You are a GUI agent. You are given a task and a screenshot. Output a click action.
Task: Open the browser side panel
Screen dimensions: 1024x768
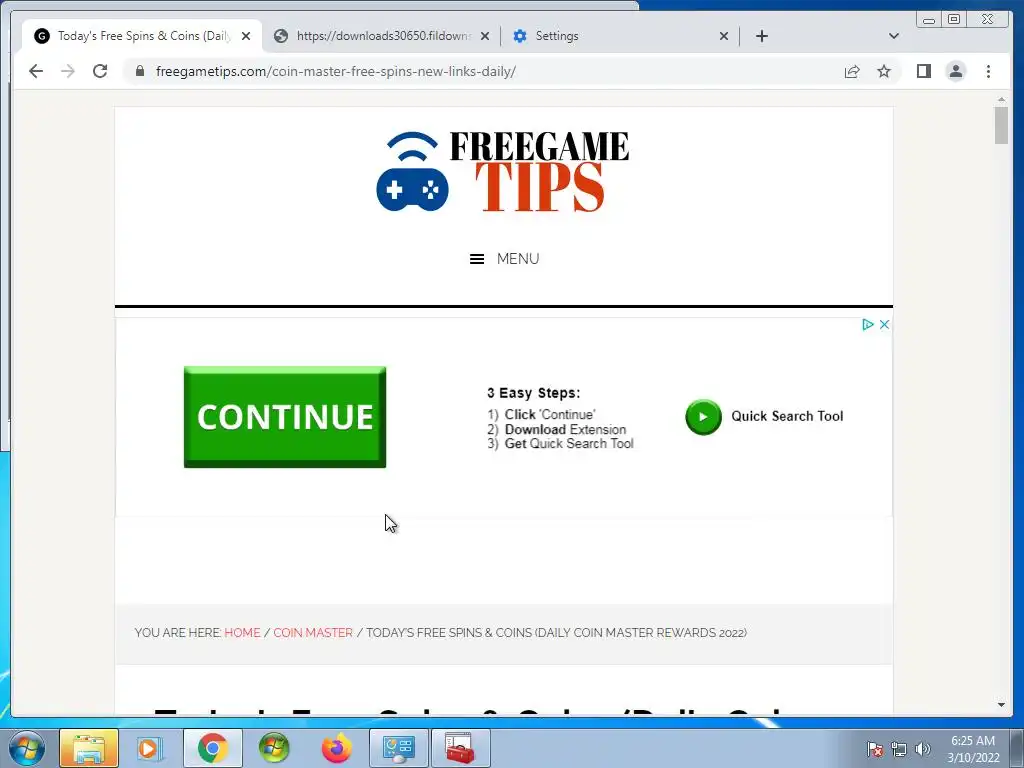(923, 71)
